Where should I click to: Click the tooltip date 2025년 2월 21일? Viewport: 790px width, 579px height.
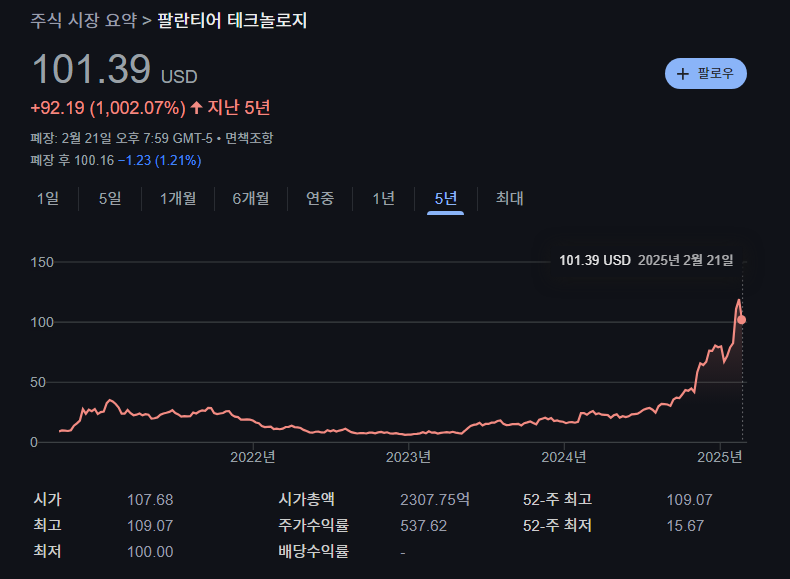point(686,260)
